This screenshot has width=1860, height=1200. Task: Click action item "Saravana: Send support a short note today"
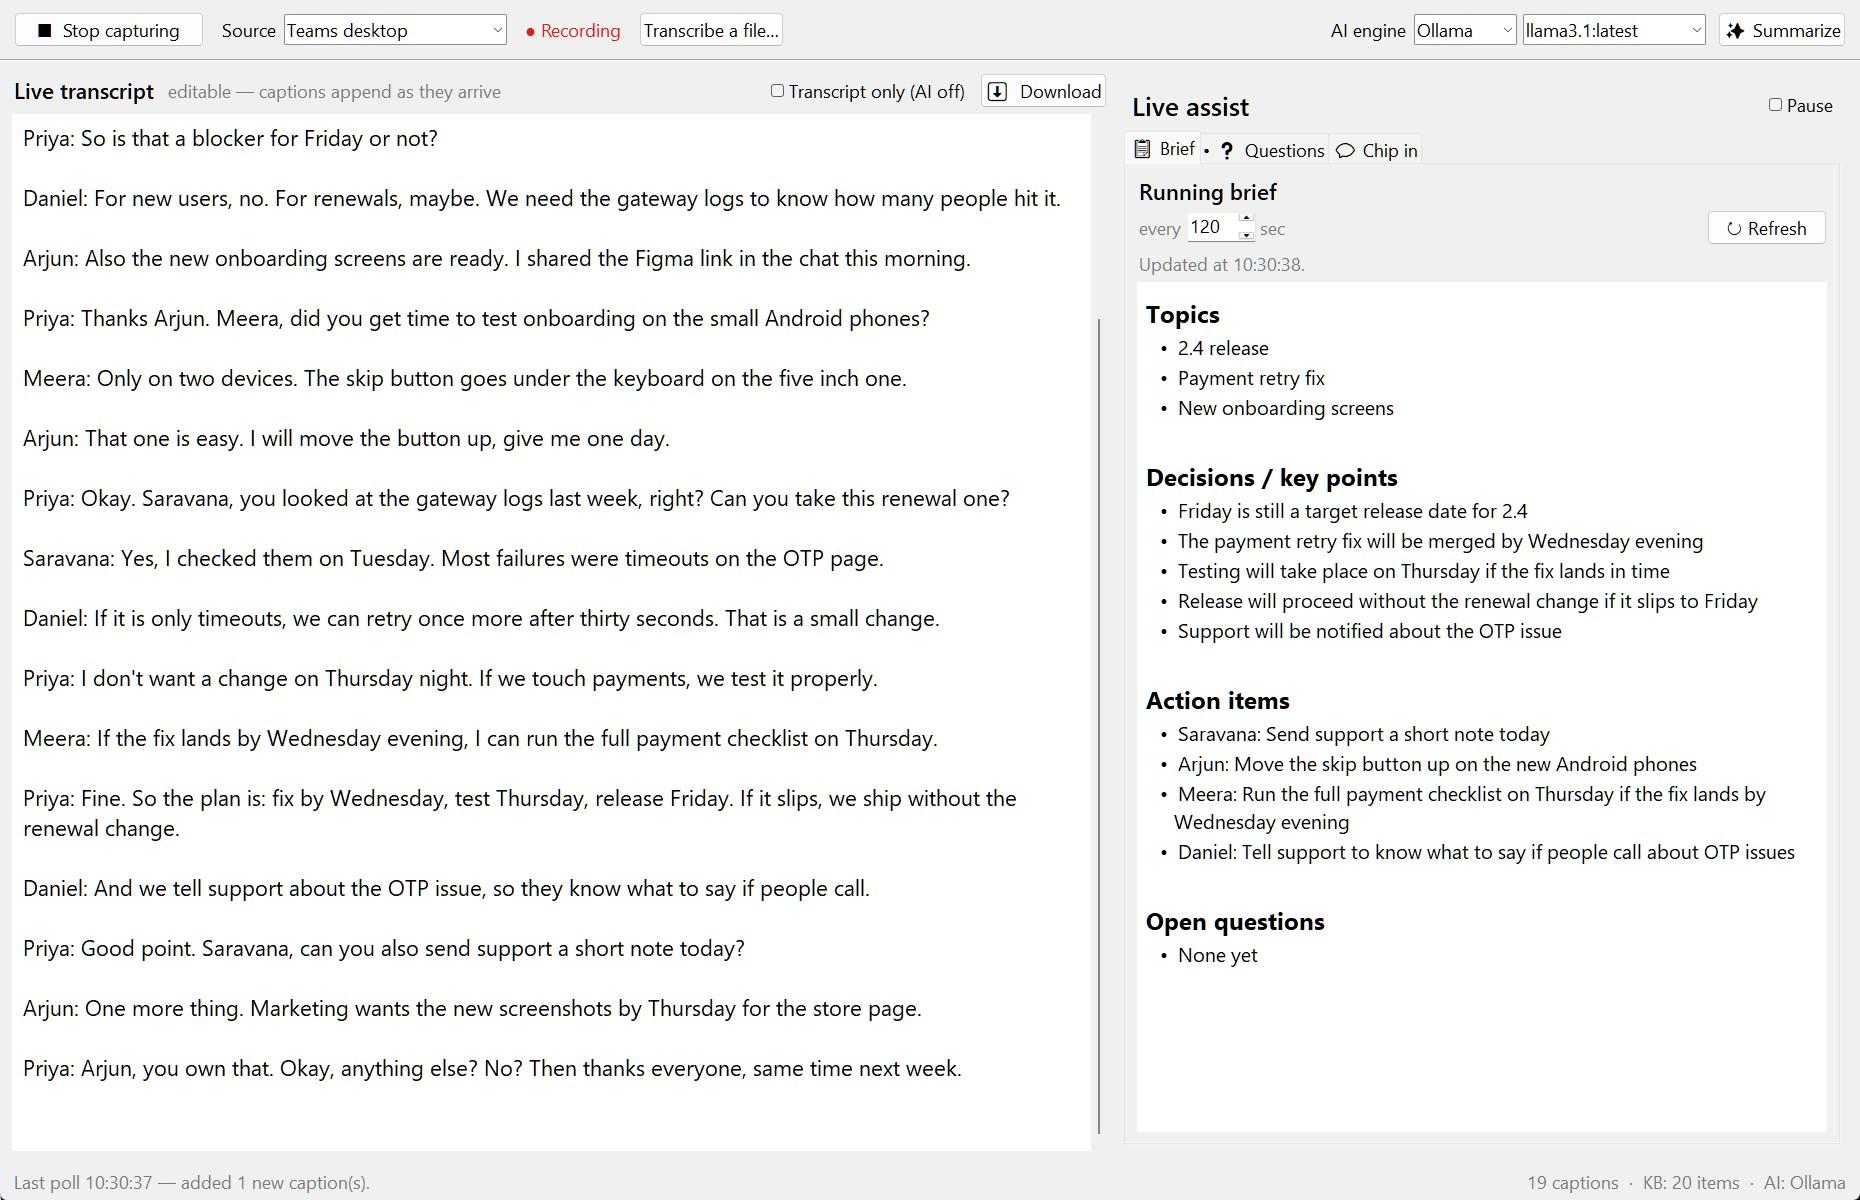1363,734
